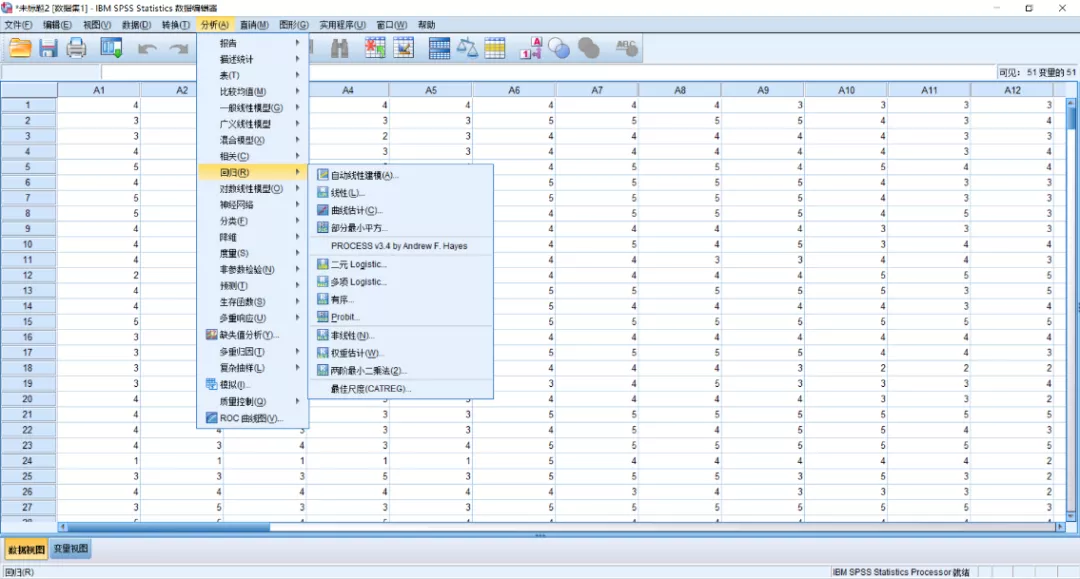Viewport: 1080px width, 579px height.
Task: Open the 图形(G) menu in the menu bar
Action: (x=293, y=24)
